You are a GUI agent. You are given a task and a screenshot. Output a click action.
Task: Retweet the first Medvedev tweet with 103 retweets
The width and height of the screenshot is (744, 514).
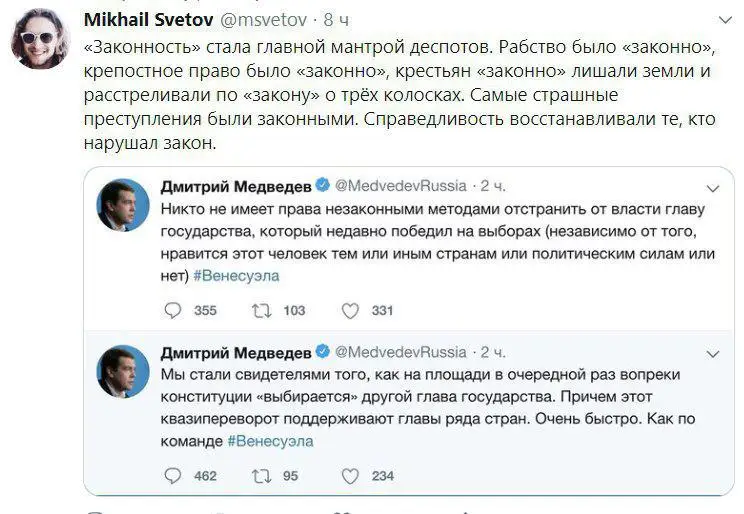[x=261, y=311]
